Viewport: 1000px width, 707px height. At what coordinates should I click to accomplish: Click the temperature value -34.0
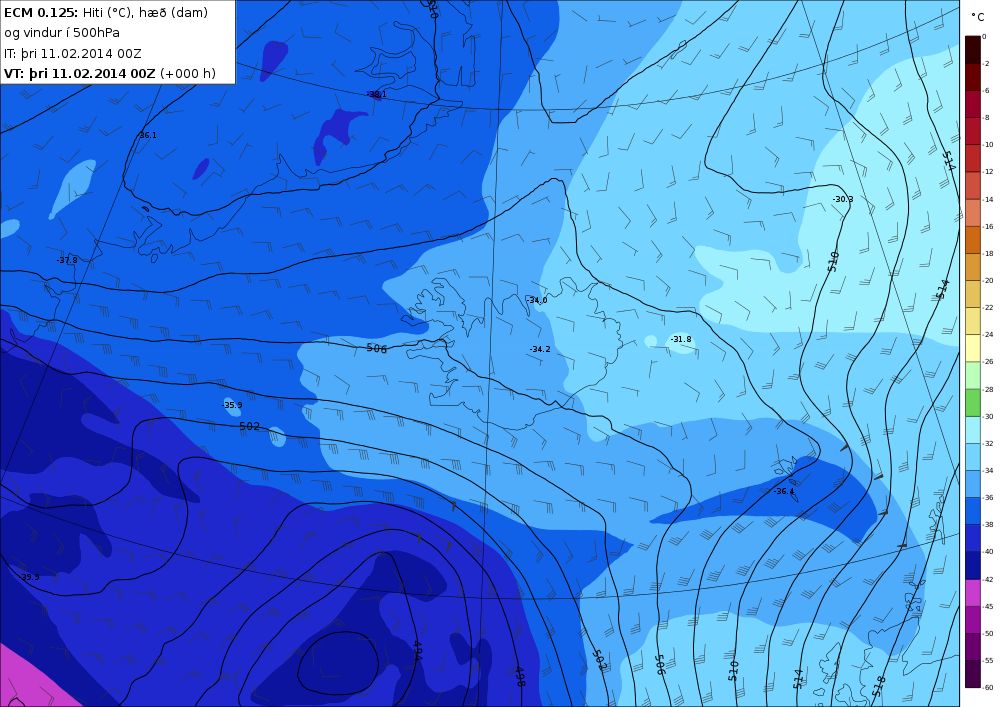(x=537, y=300)
